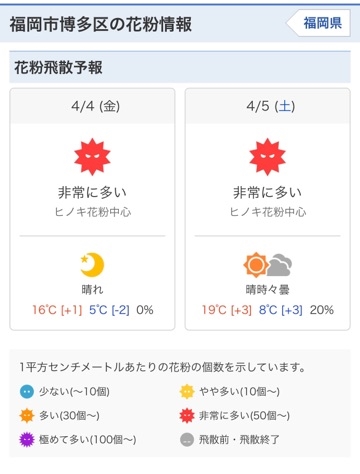Click ヒノキ花粉中心 text under 4/5
Screen dimensions: 360x474
click(268, 212)
